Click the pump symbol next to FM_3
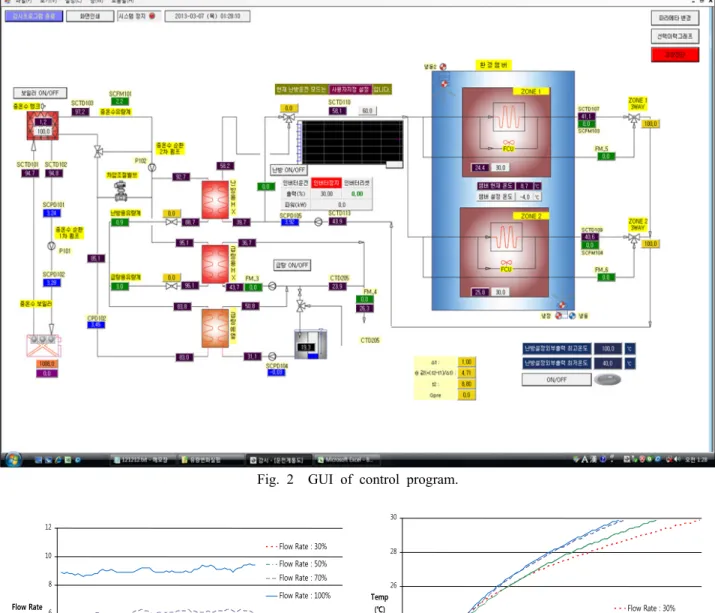 (x=272, y=286)
